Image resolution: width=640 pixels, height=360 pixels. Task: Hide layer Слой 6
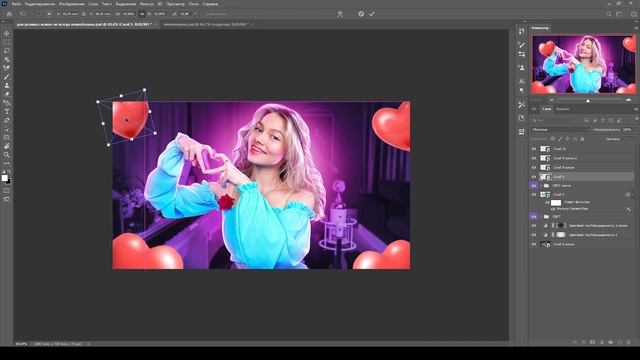(533, 195)
